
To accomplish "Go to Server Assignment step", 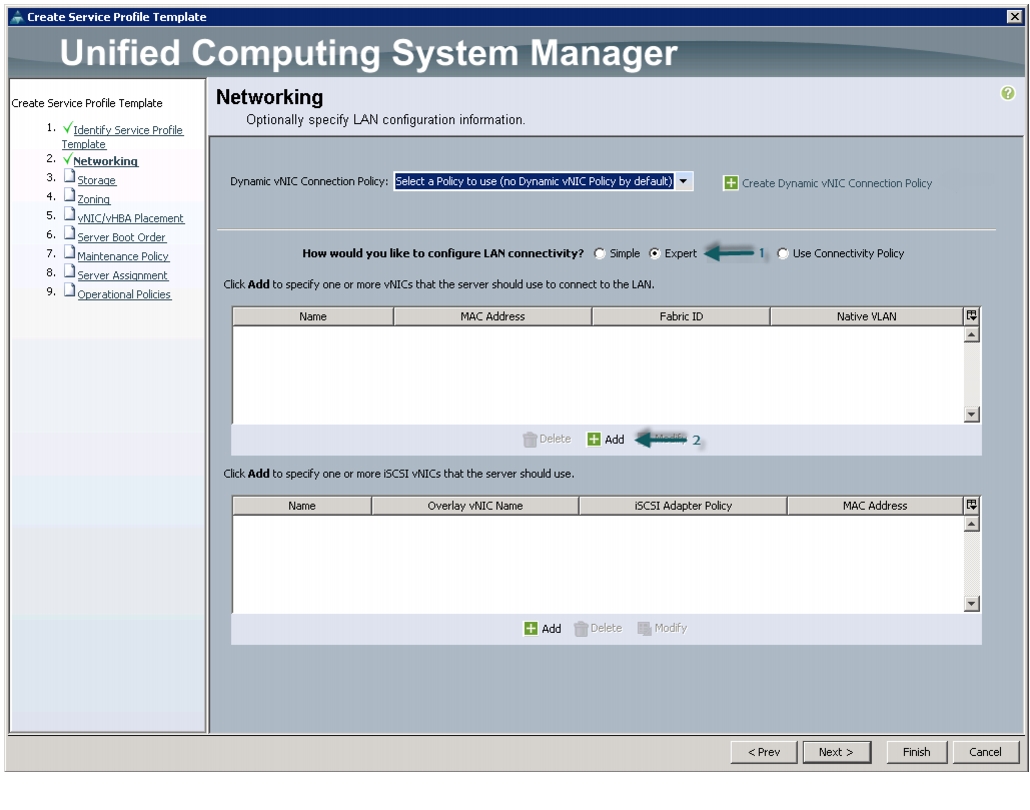I will point(122,275).
